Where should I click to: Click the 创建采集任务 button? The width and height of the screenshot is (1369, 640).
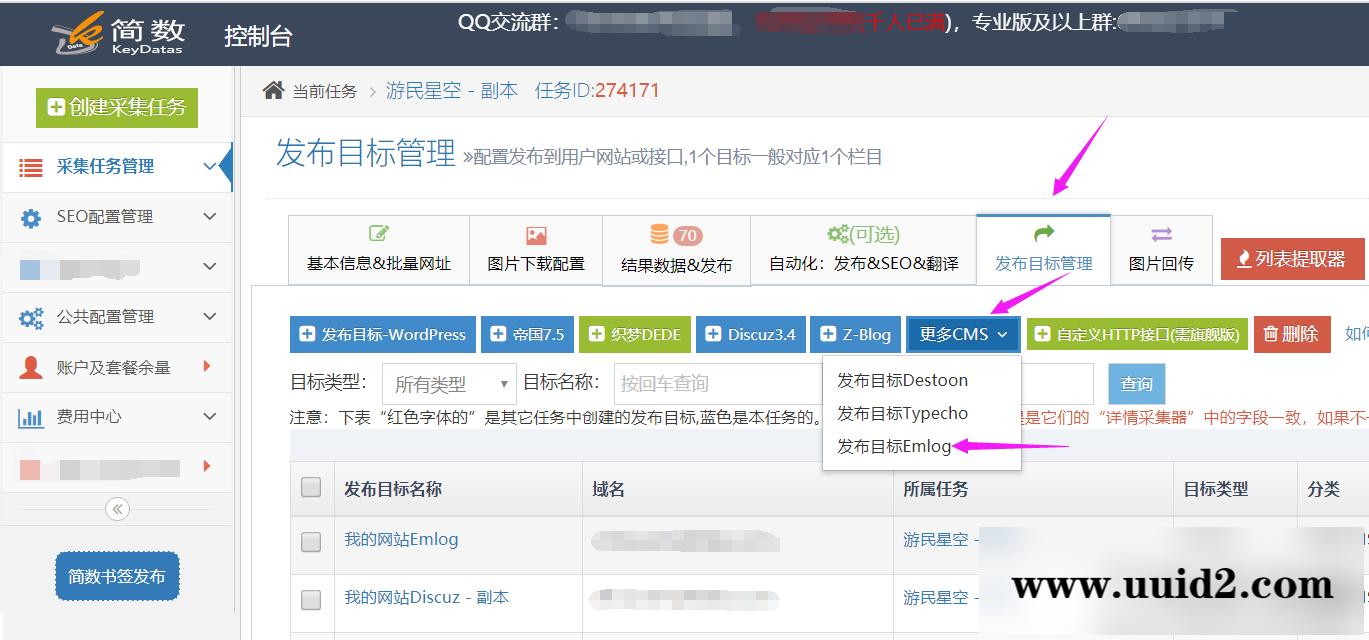pyautogui.click(x=117, y=107)
